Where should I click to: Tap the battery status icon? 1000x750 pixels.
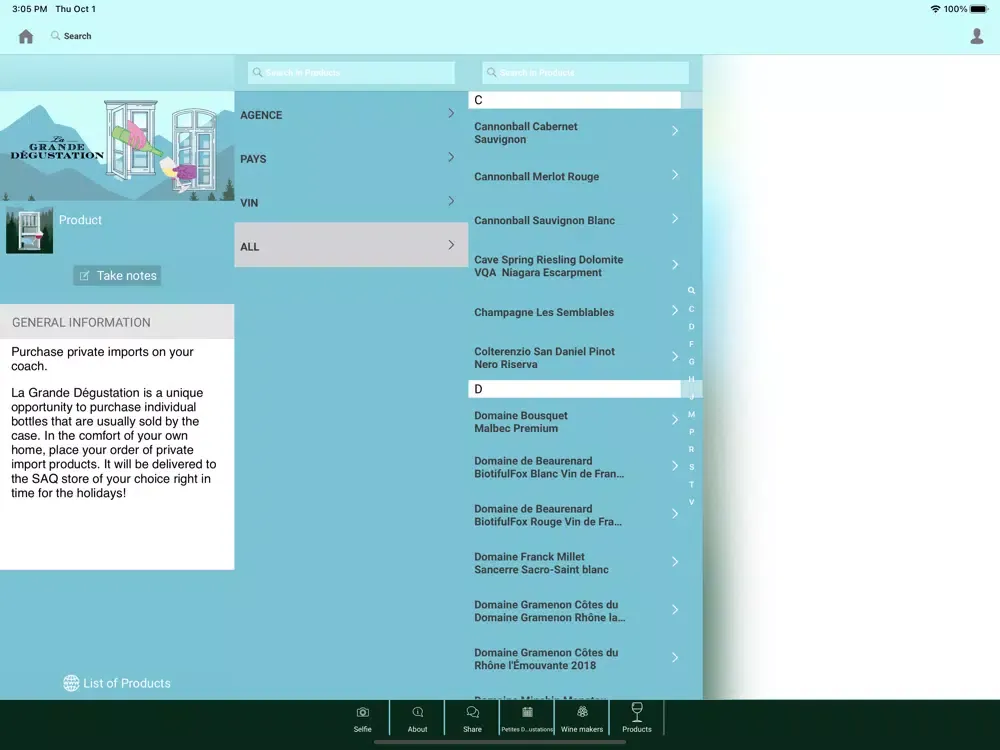(980, 9)
